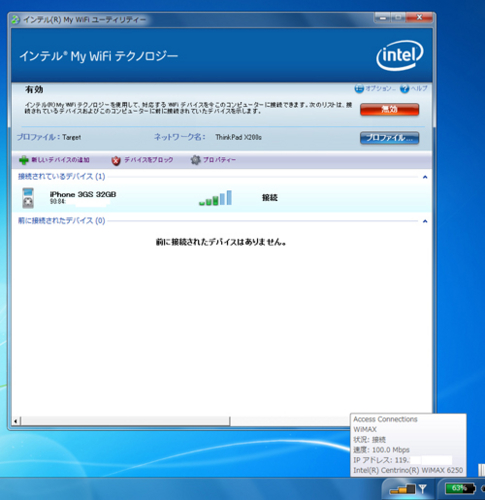485x500 pixels.
Task: Click 接続されているデバイス (1) section header
Action: coord(62,176)
